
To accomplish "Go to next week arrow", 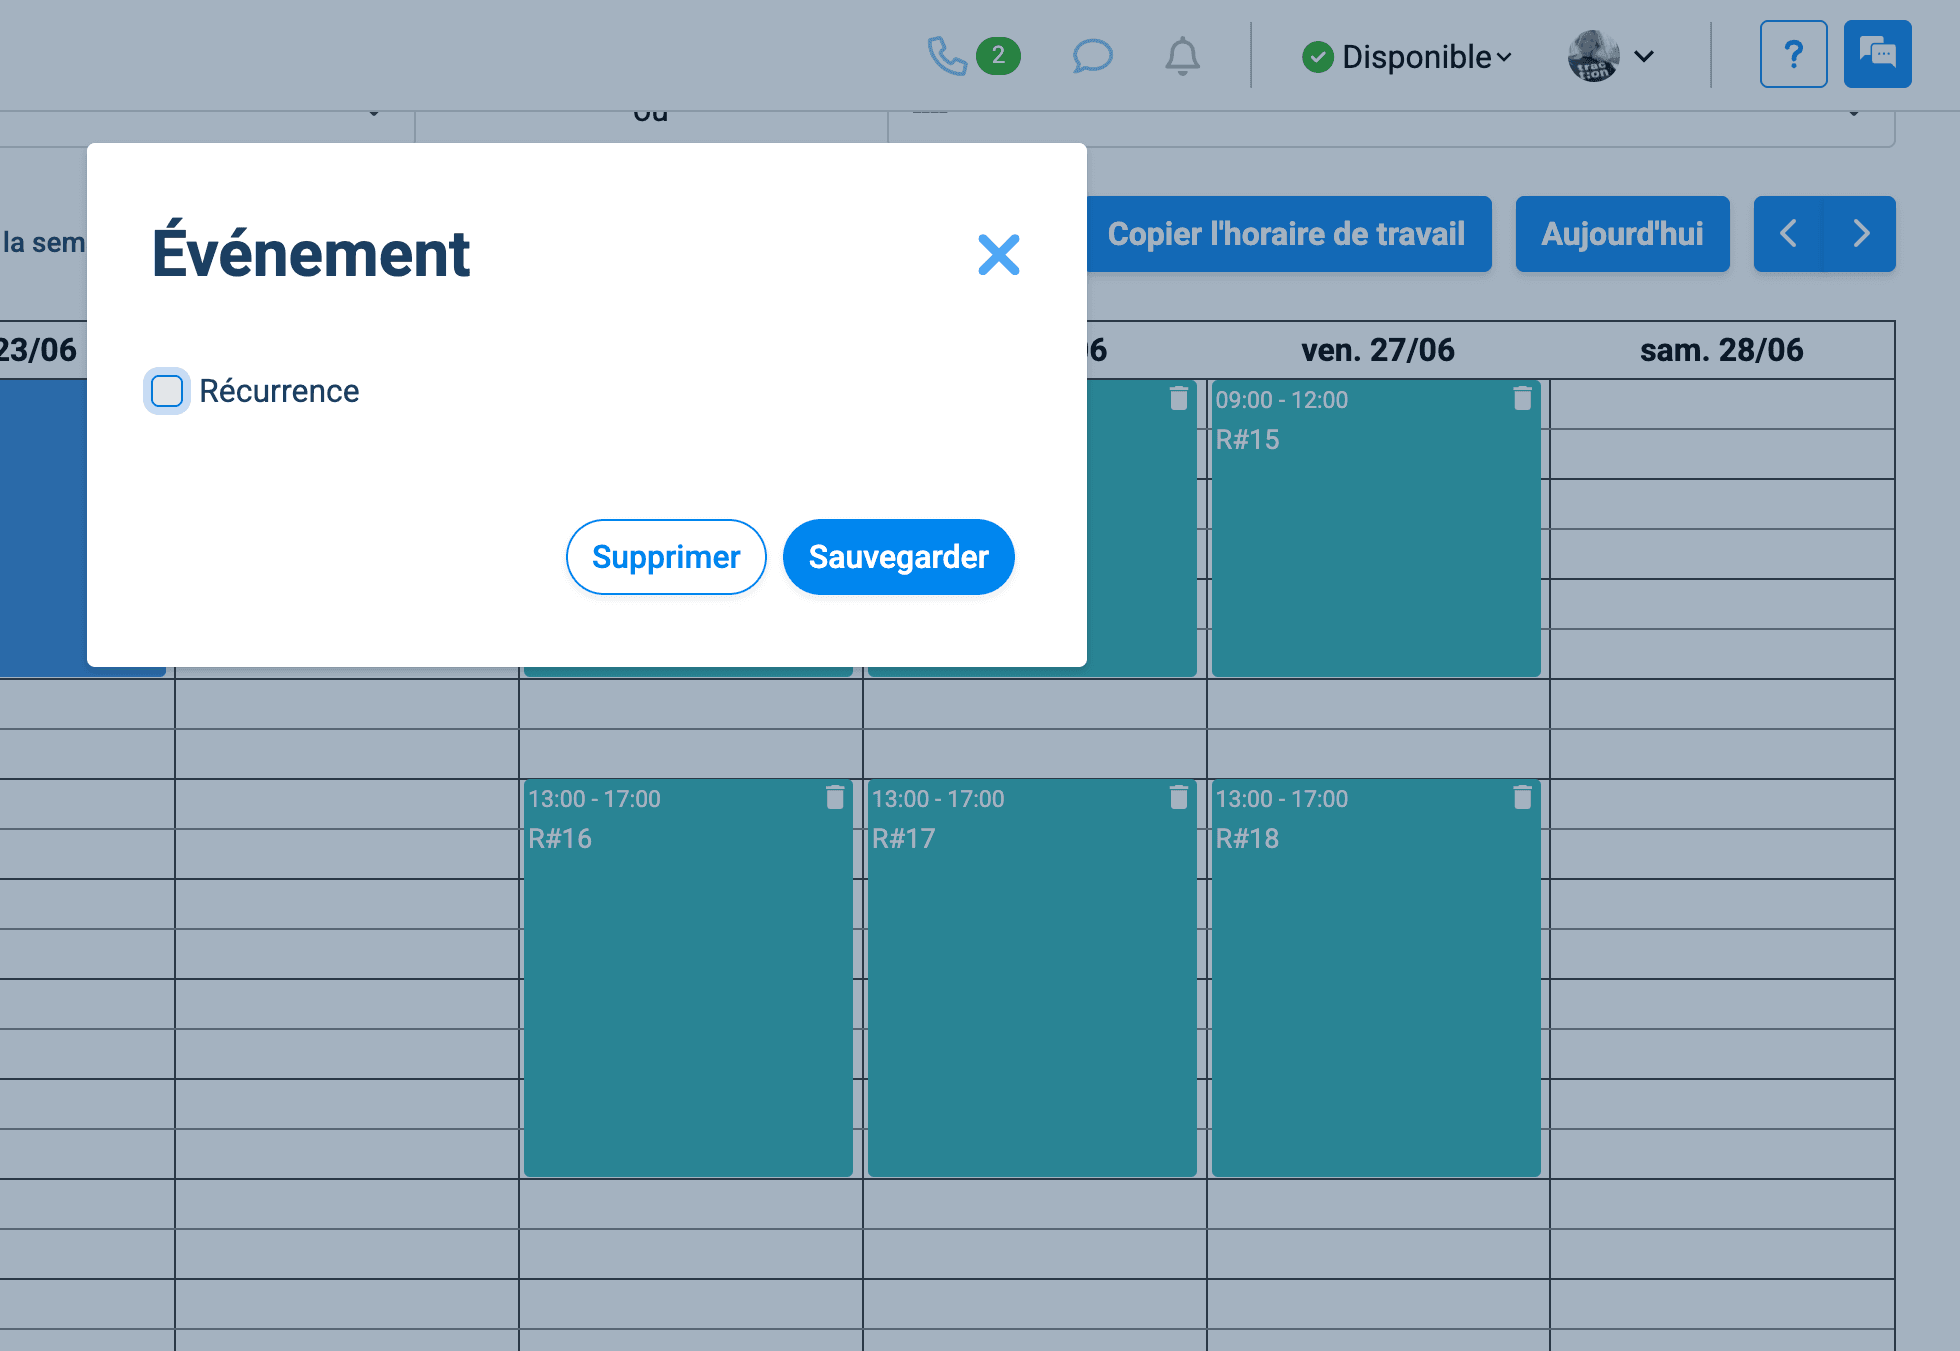I will (x=1860, y=234).
